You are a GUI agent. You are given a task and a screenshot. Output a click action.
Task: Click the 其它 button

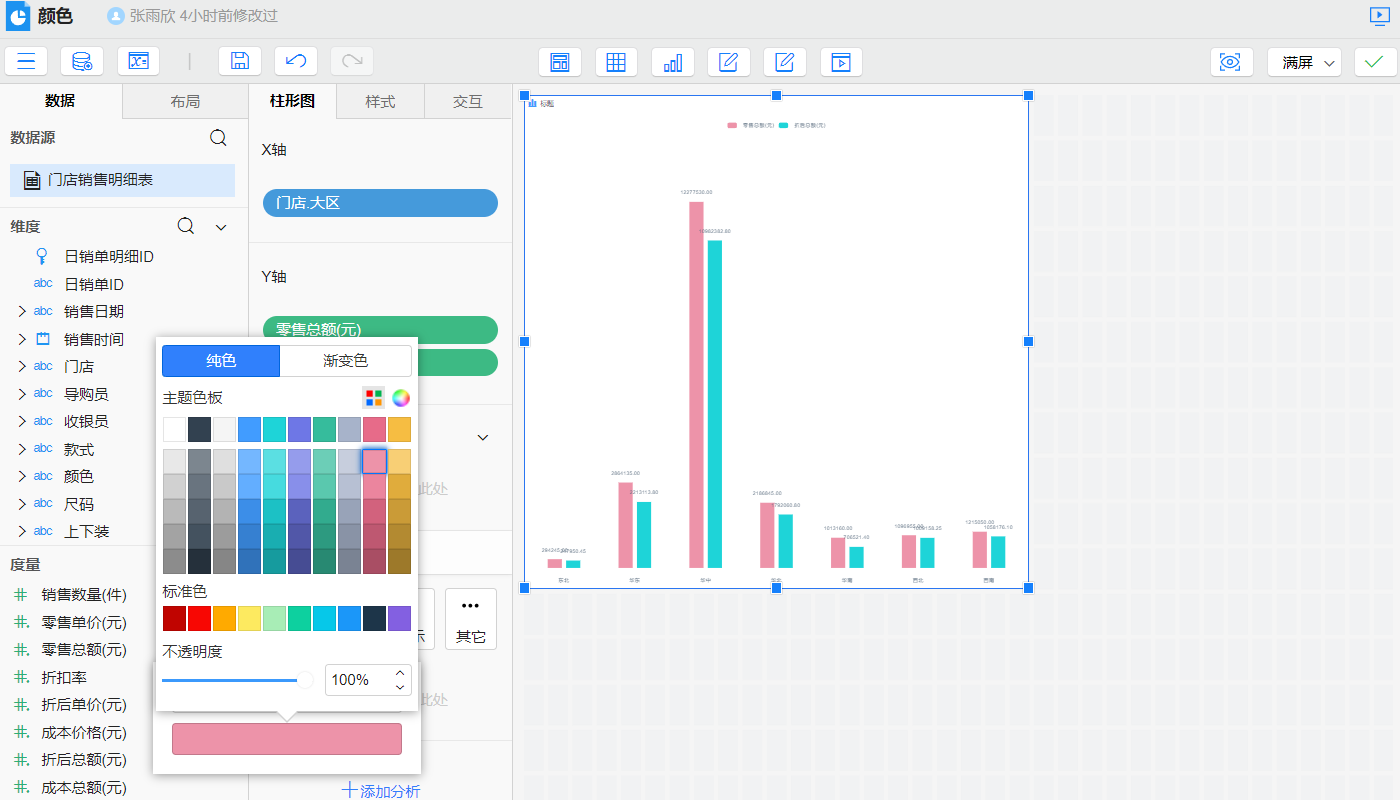click(x=470, y=620)
